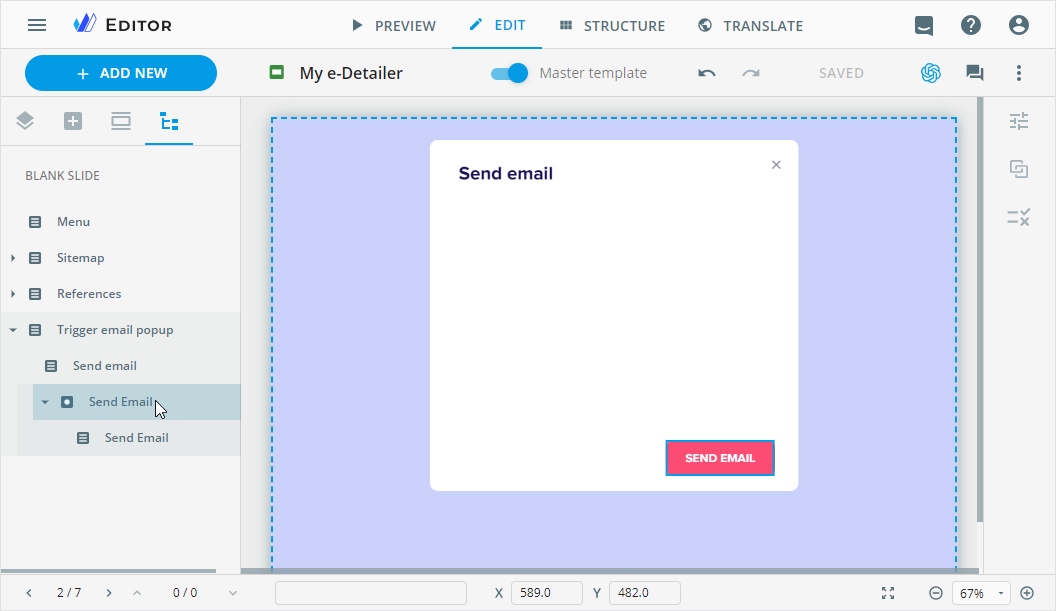Screen dimensions: 1056x611
Task: Open the user account profile icon
Action: click(1018, 25)
